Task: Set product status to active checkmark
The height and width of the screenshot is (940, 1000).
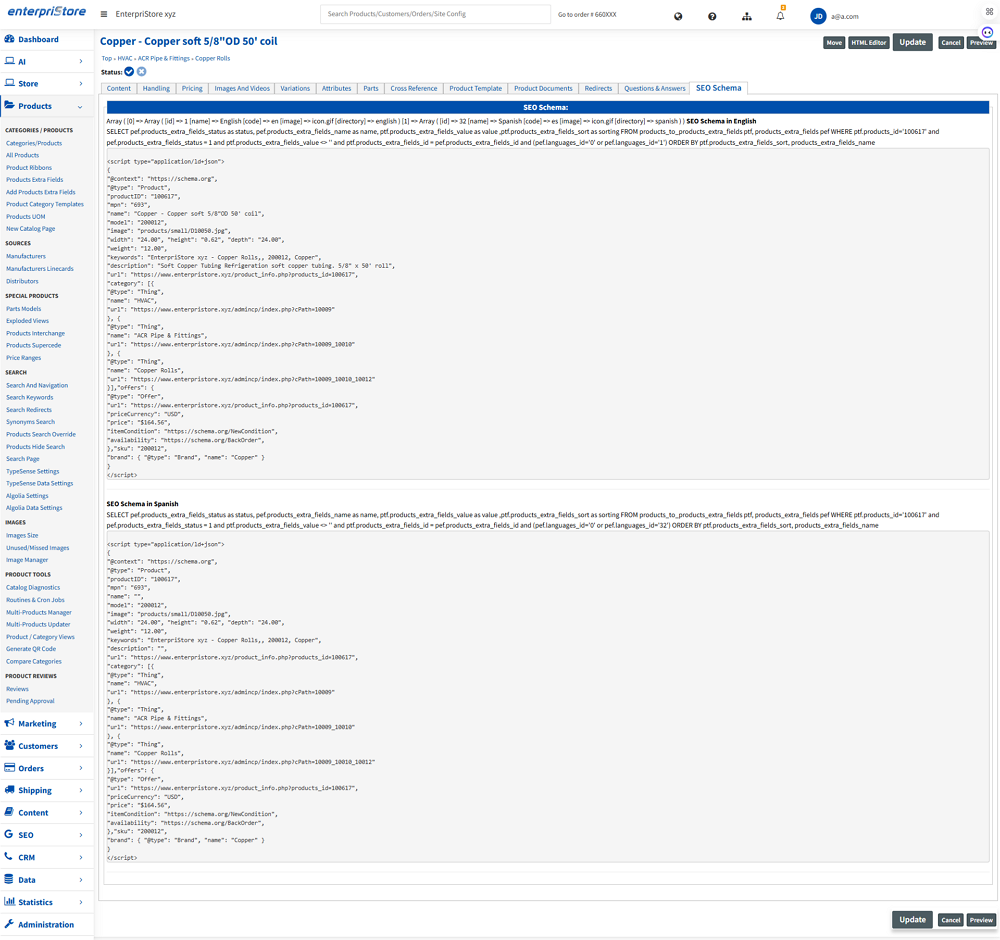Action: 129,72
